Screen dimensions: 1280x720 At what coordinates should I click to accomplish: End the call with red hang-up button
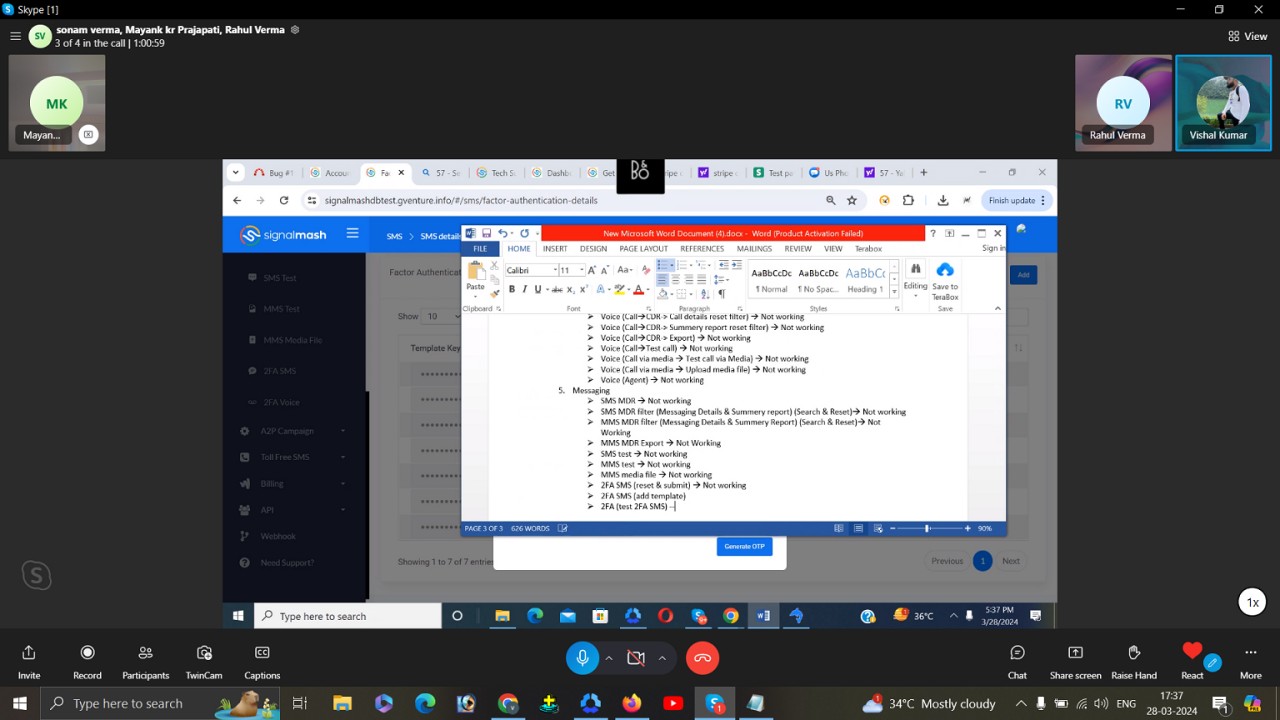[x=702, y=657]
